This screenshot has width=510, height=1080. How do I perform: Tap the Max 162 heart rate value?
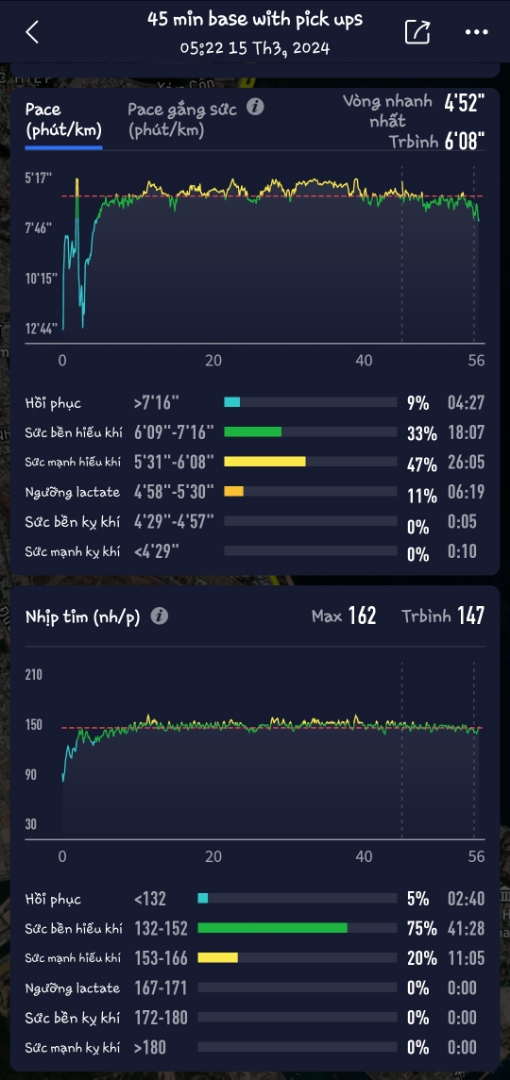(x=344, y=616)
